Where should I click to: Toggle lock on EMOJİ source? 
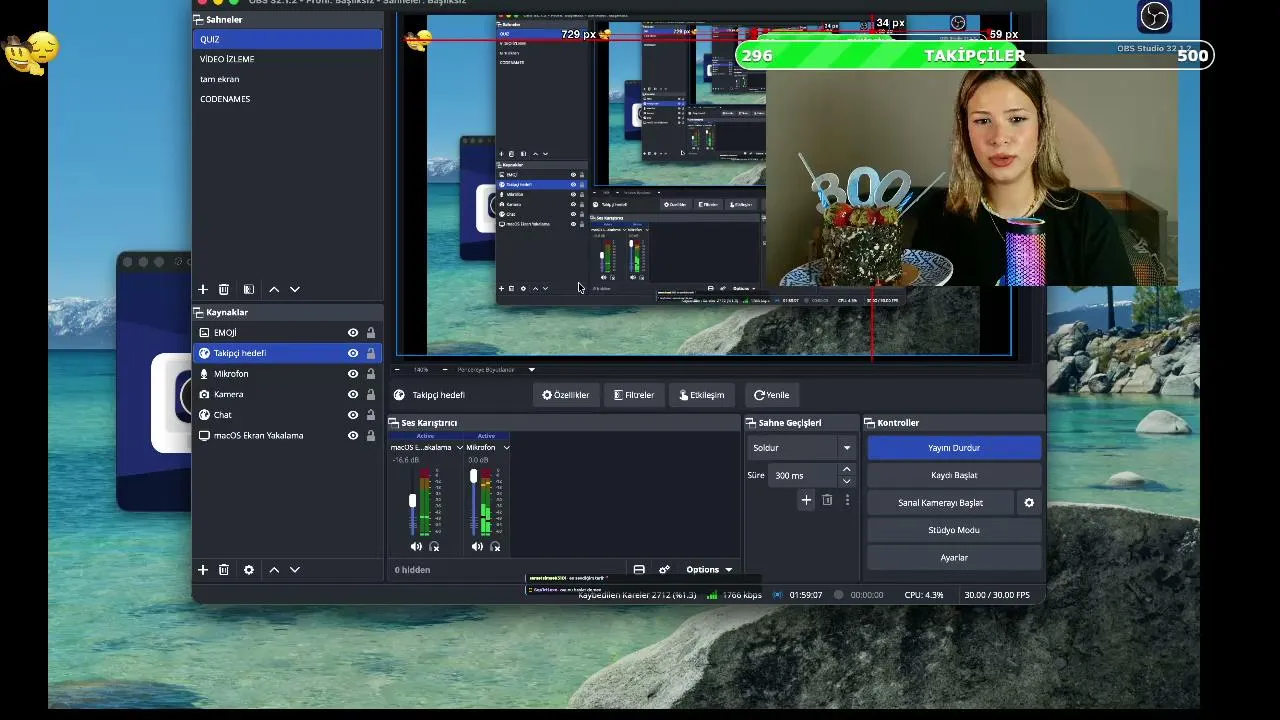pos(370,333)
